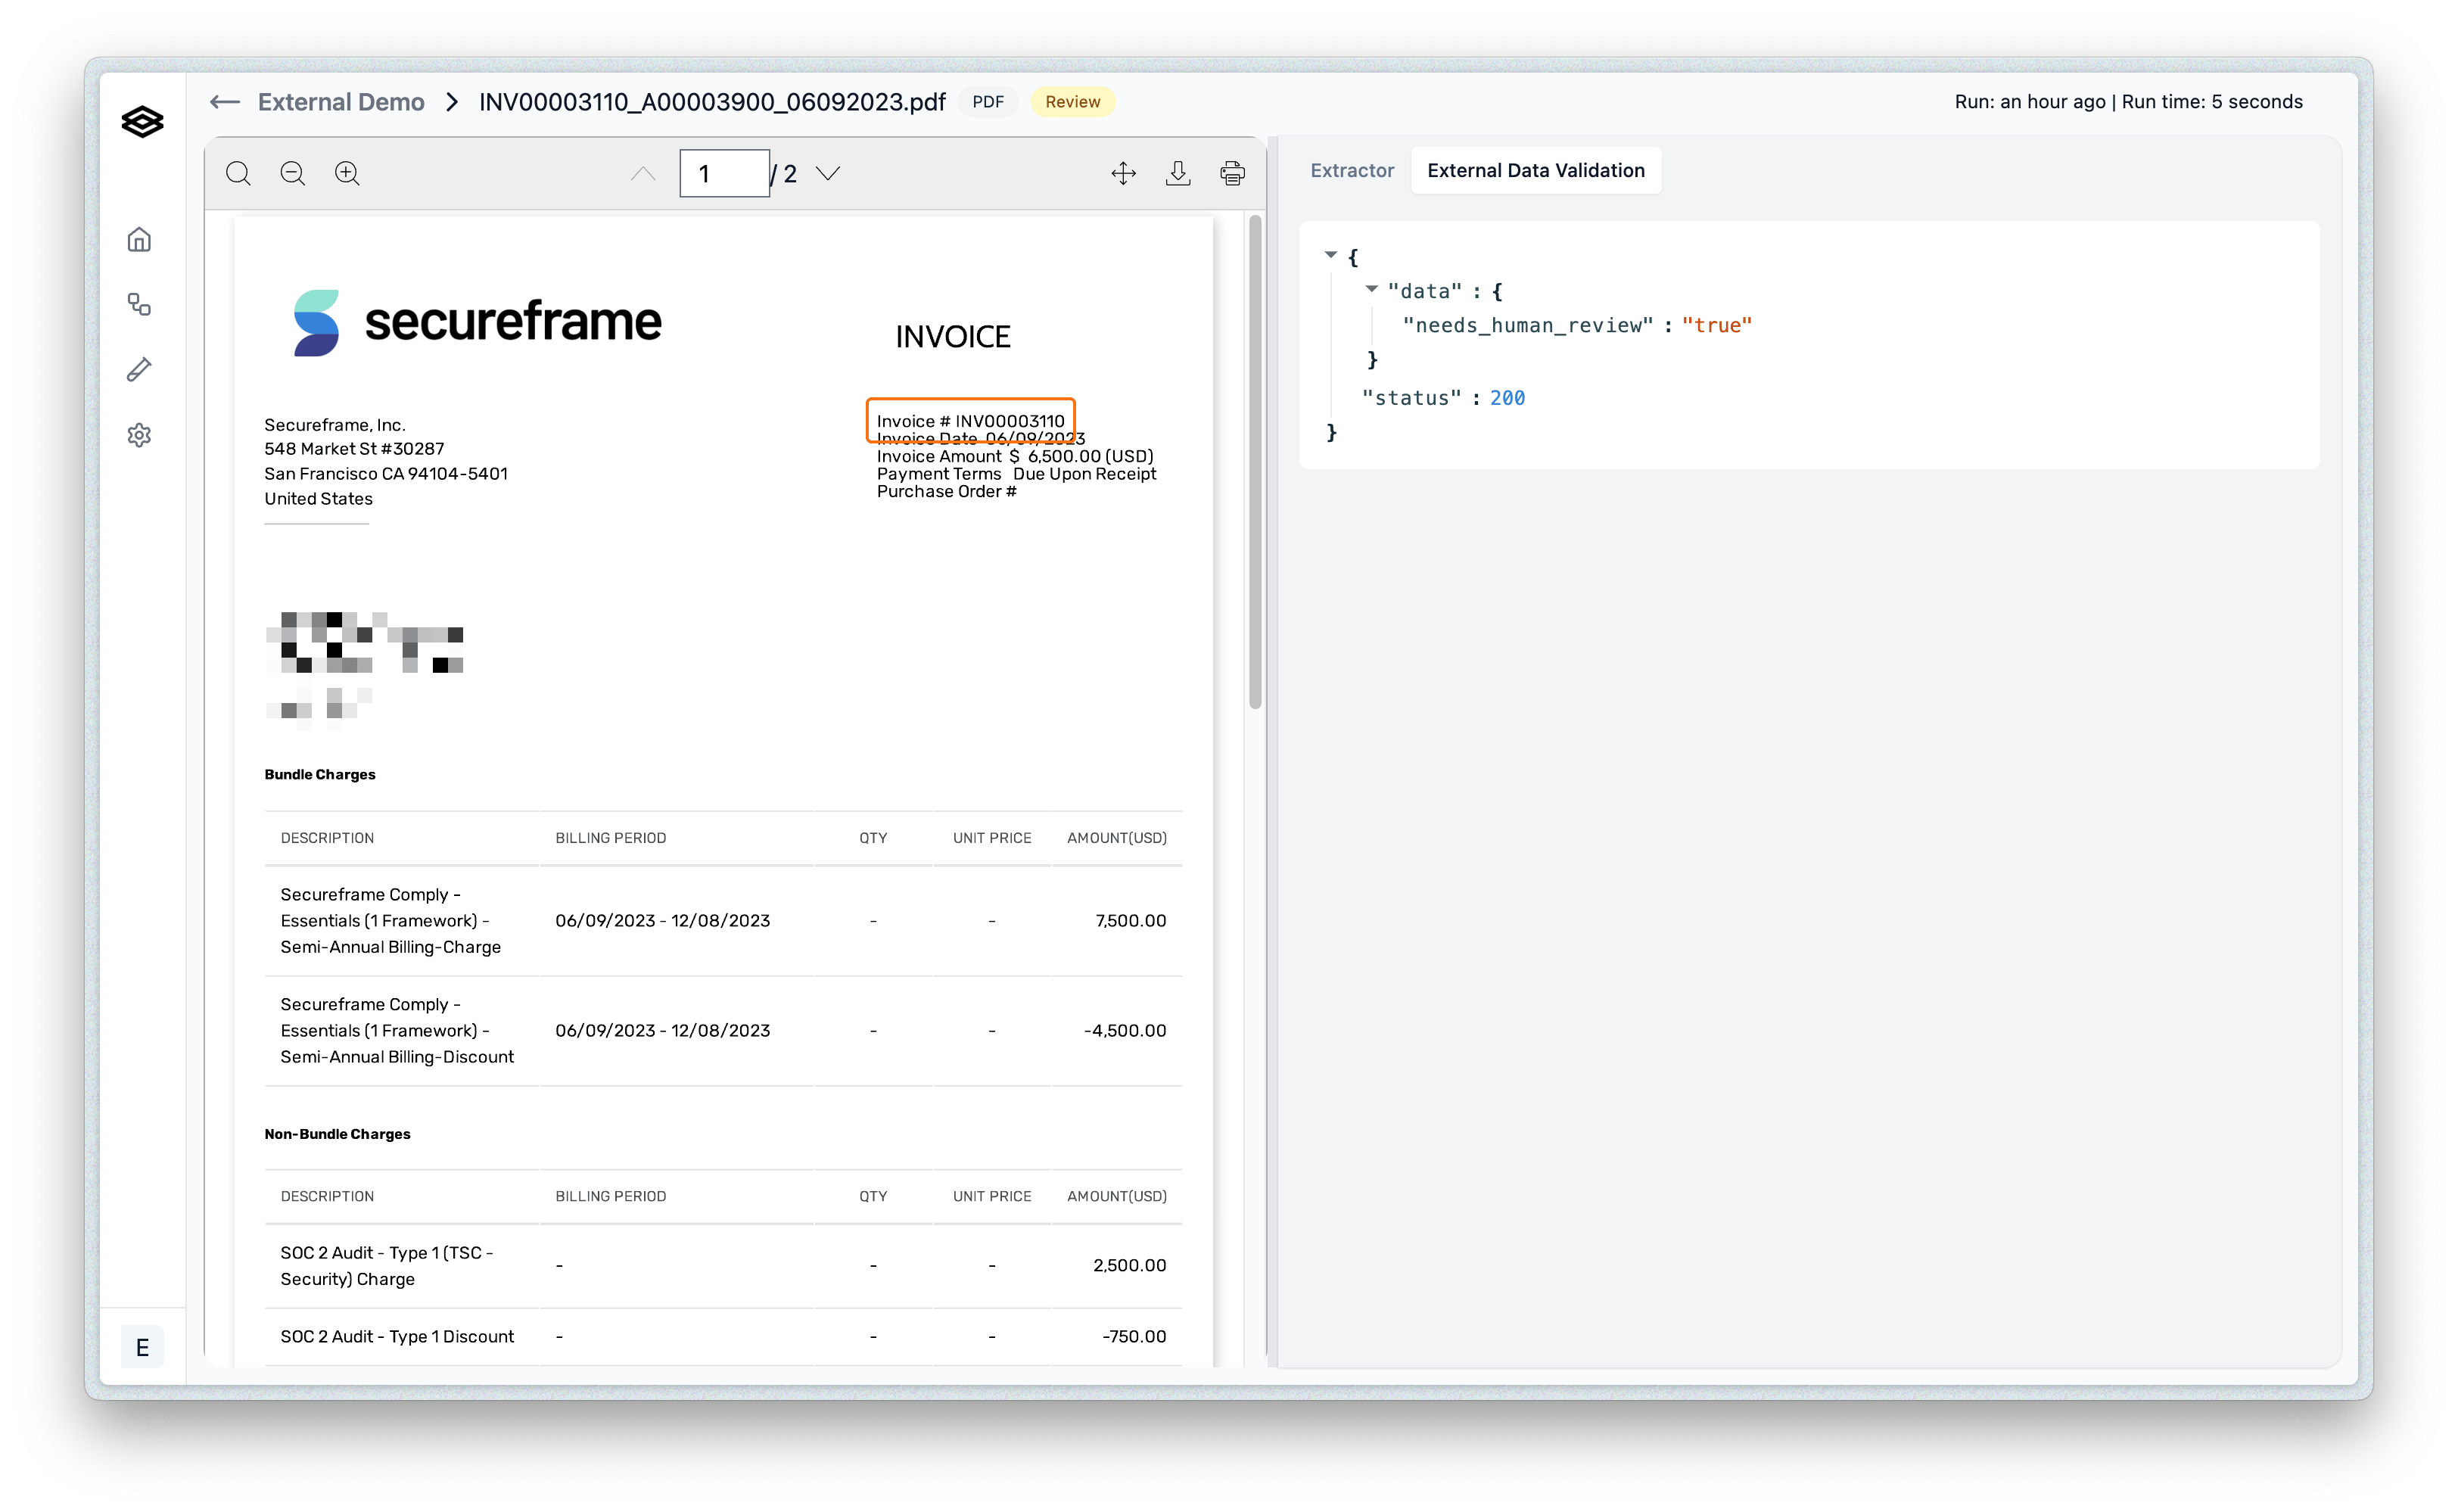Collapse the root JSON object
The image size is (2458, 1512).
coord(1331,255)
